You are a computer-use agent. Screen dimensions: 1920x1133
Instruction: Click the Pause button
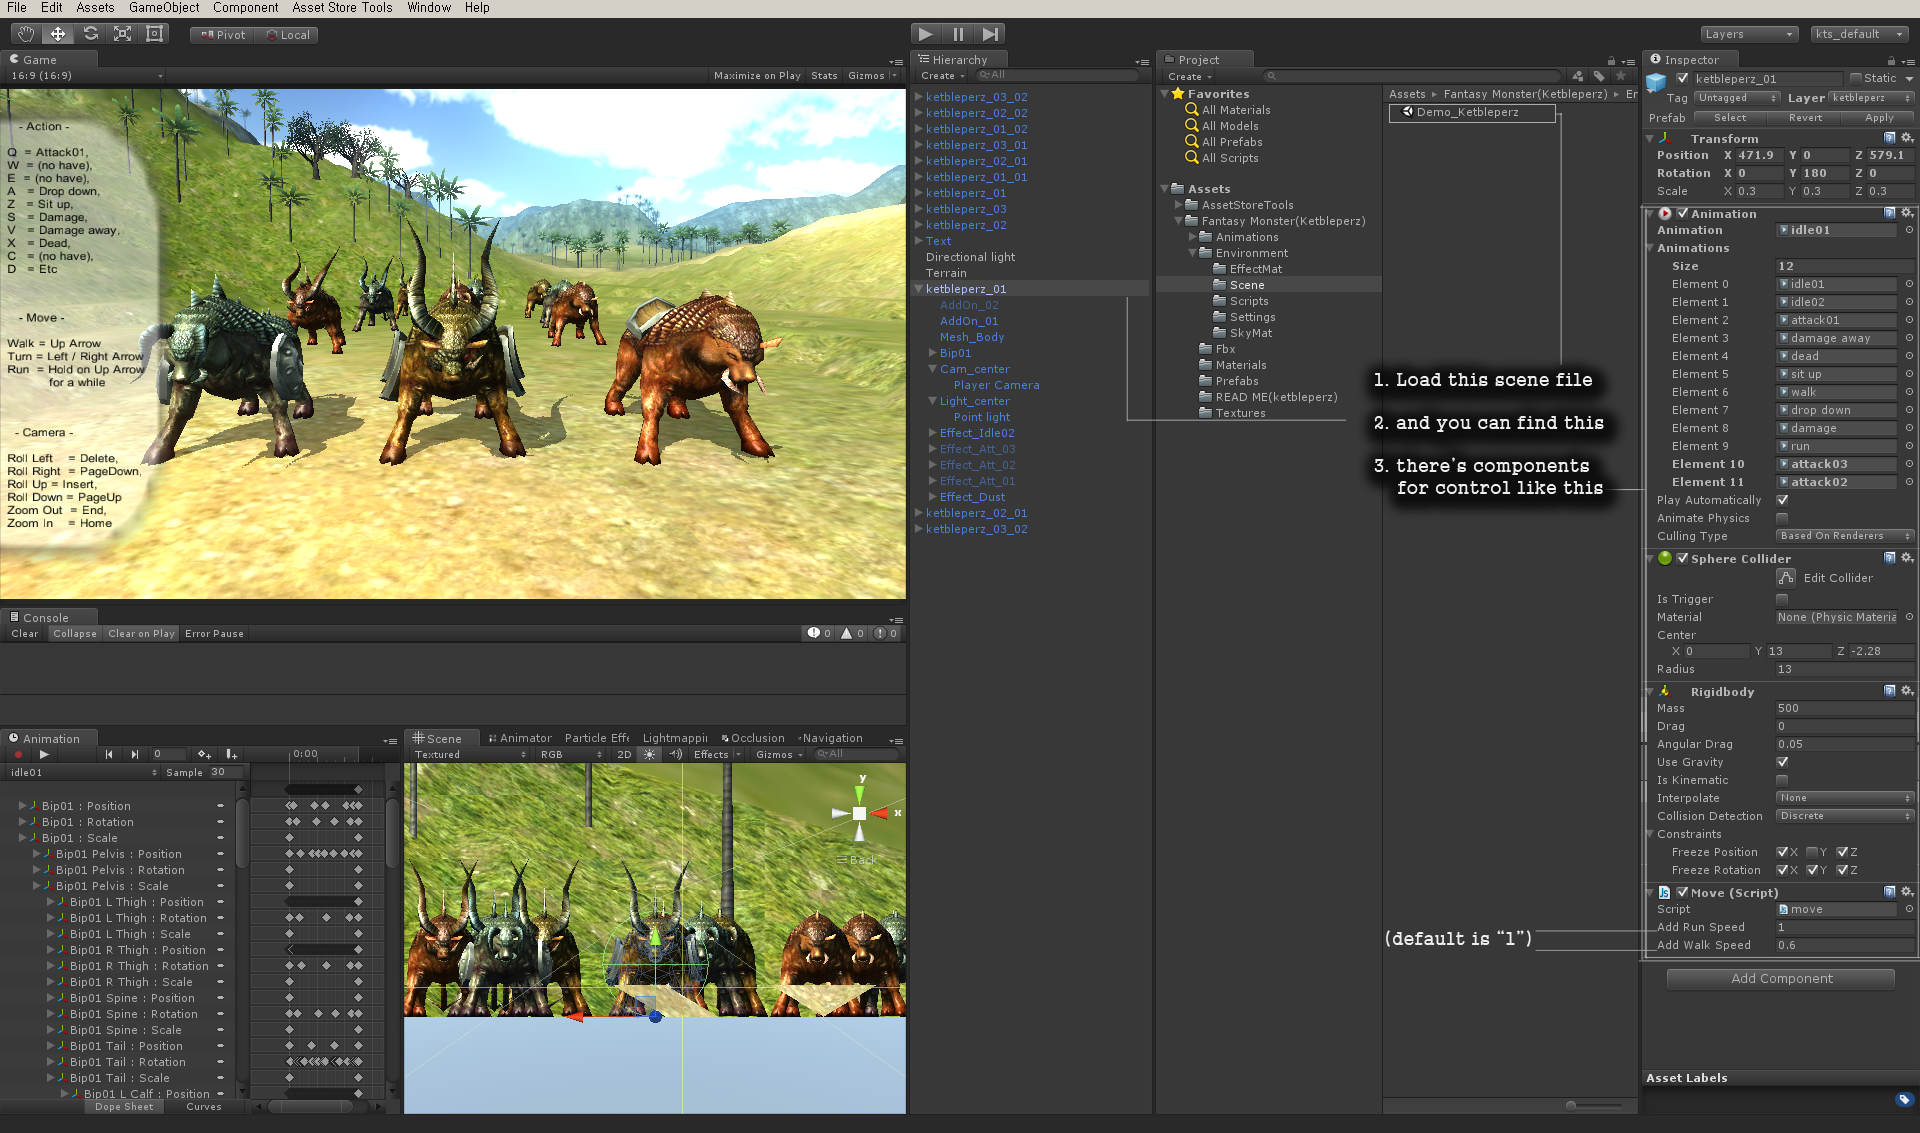(958, 34)
